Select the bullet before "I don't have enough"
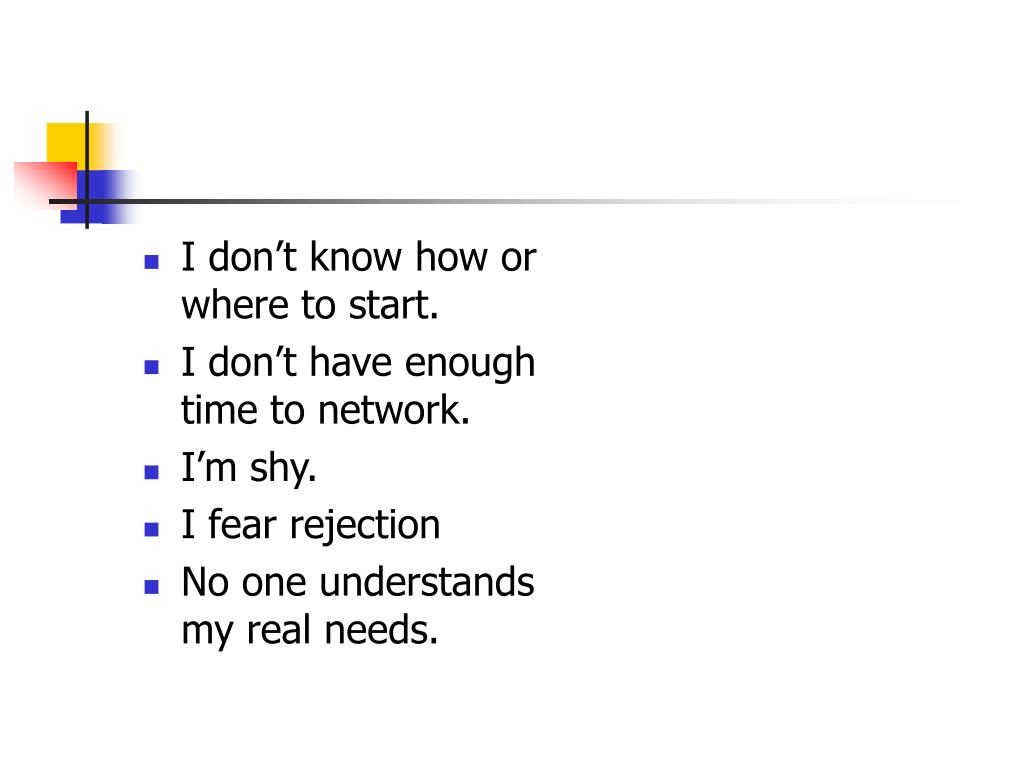The image size is (1024, 768). (152, 367)
